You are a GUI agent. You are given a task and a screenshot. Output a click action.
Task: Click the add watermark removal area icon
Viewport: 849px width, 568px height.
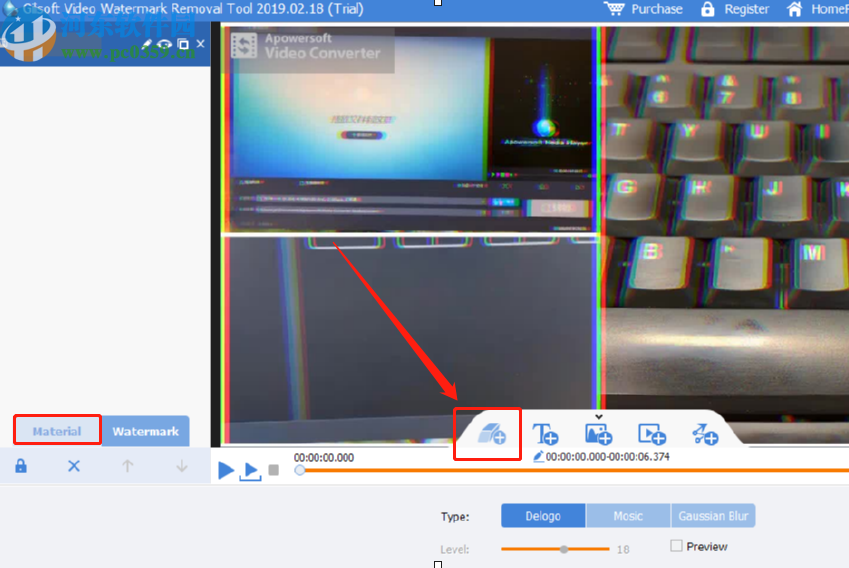[492, 434]
